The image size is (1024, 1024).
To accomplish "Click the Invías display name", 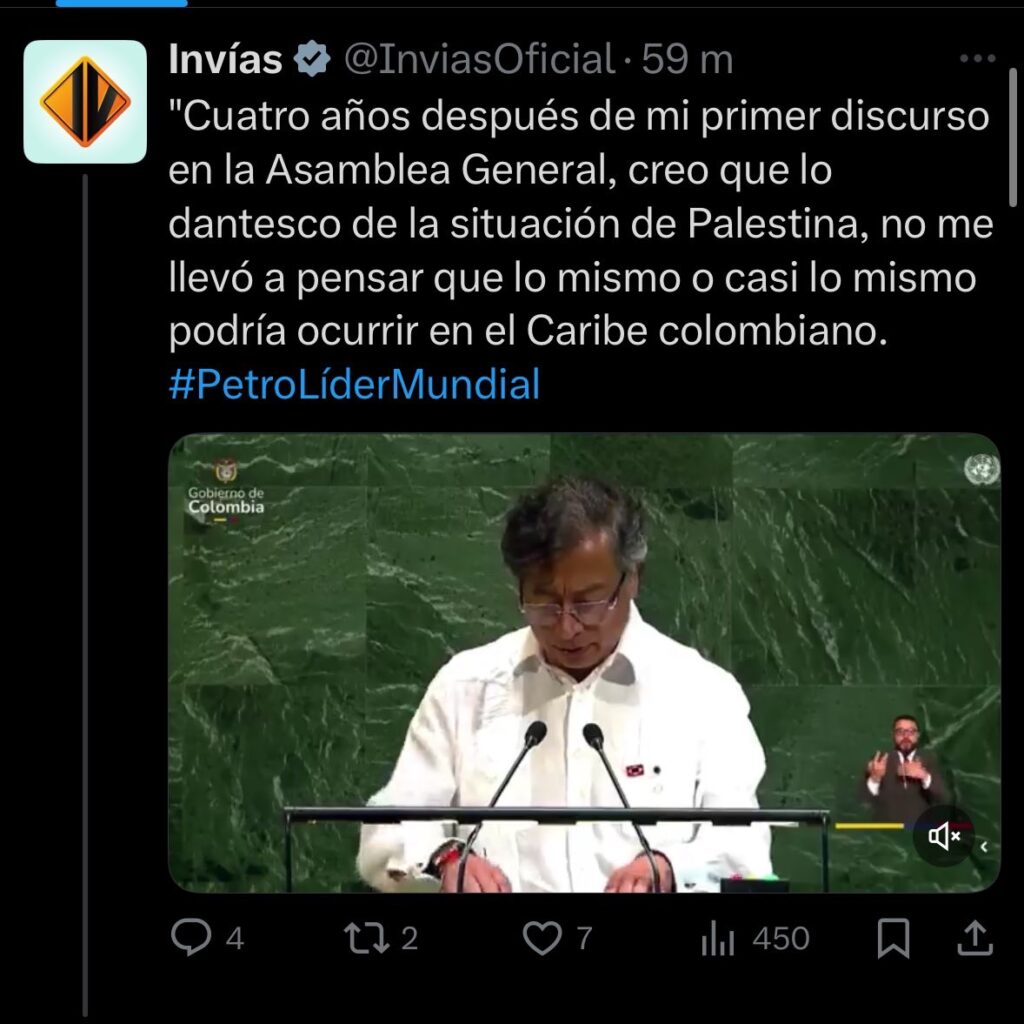I will (x=225, y=59).
